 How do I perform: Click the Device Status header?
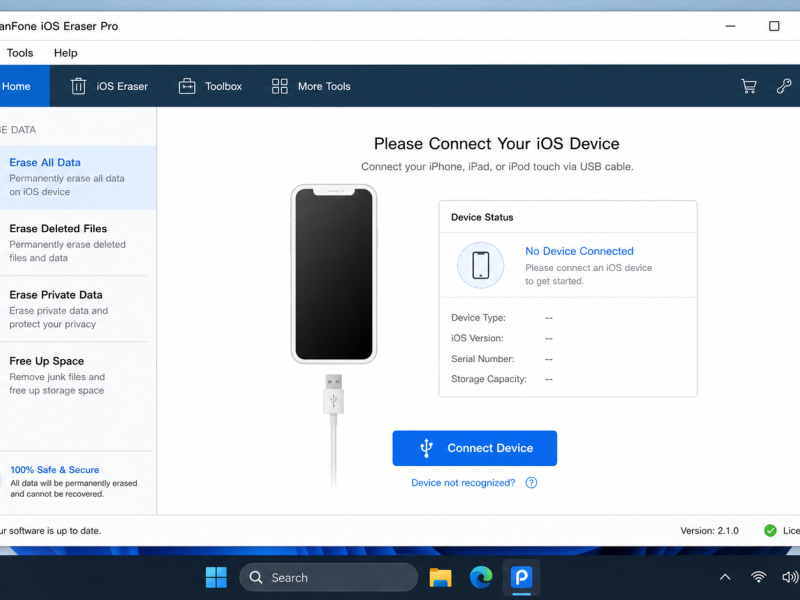pos(482,217)
